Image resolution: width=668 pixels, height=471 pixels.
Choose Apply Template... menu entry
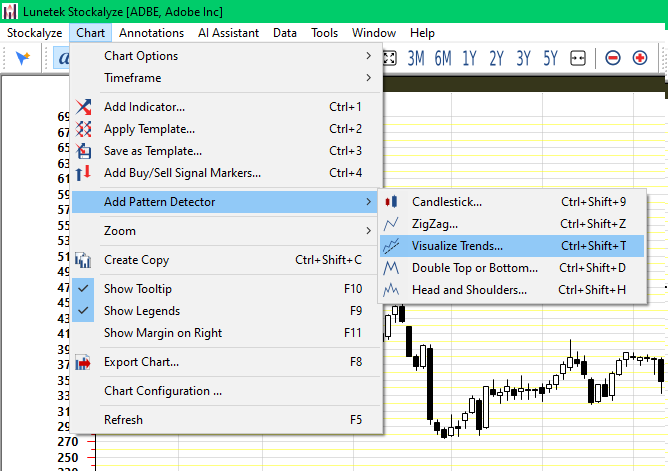click(227, 129)
